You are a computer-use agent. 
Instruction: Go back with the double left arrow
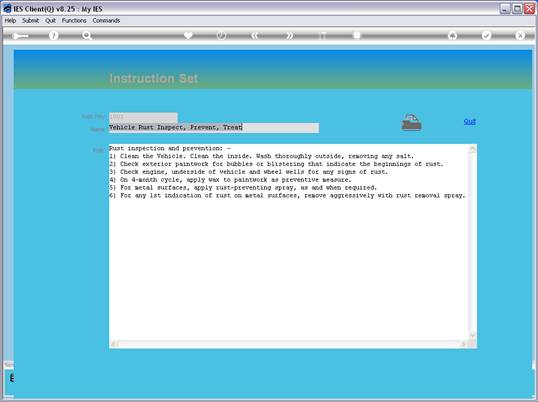255,35
